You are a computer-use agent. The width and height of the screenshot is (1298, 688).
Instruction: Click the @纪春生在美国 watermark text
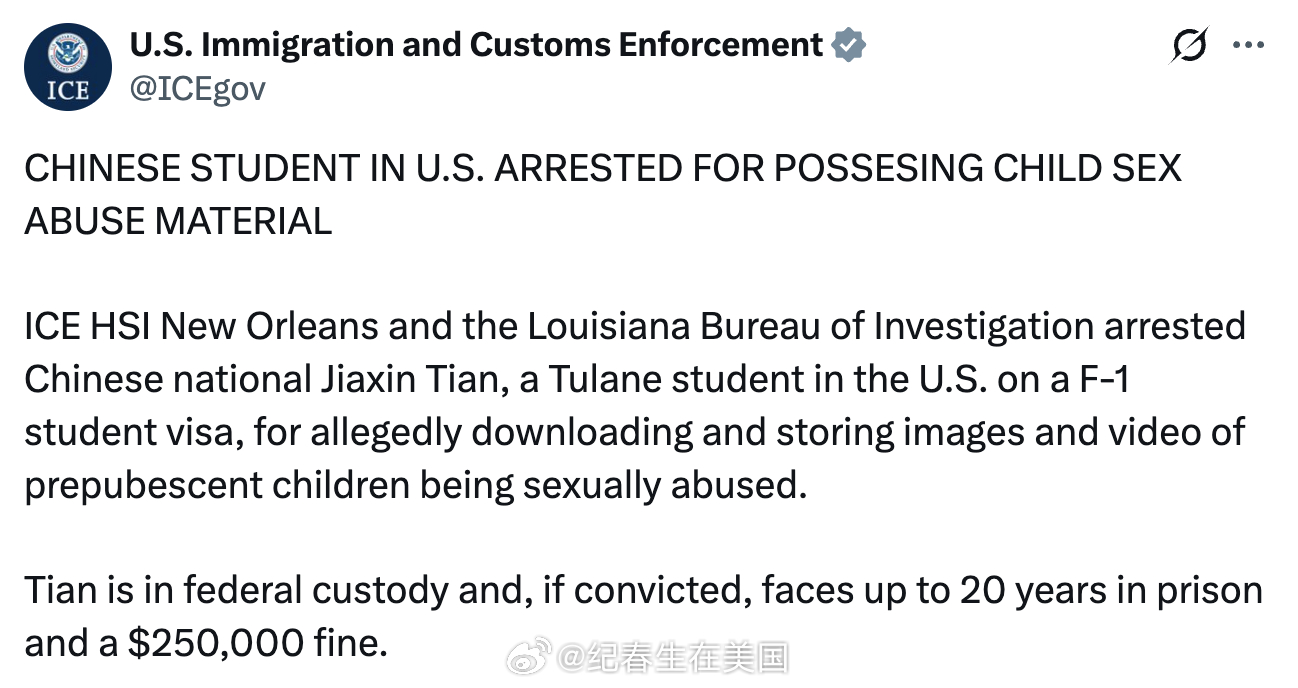coord(674,657)
